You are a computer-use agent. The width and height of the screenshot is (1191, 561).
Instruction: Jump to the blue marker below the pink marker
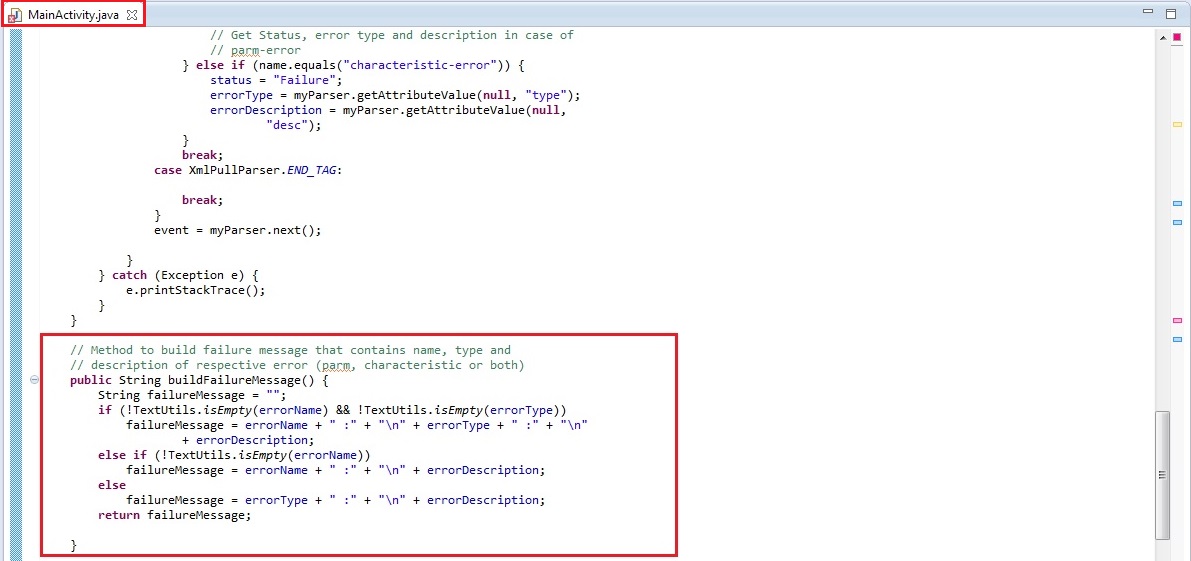[1177, 338]
